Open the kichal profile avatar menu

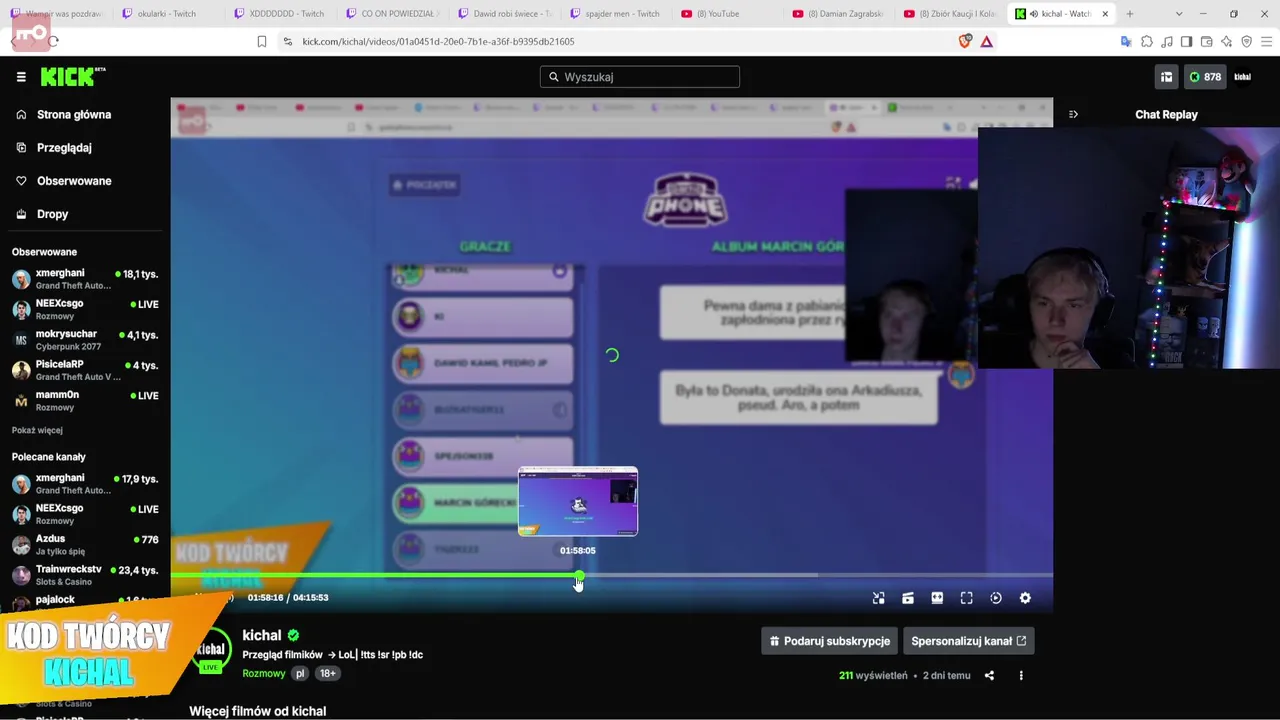[1242, 77]
